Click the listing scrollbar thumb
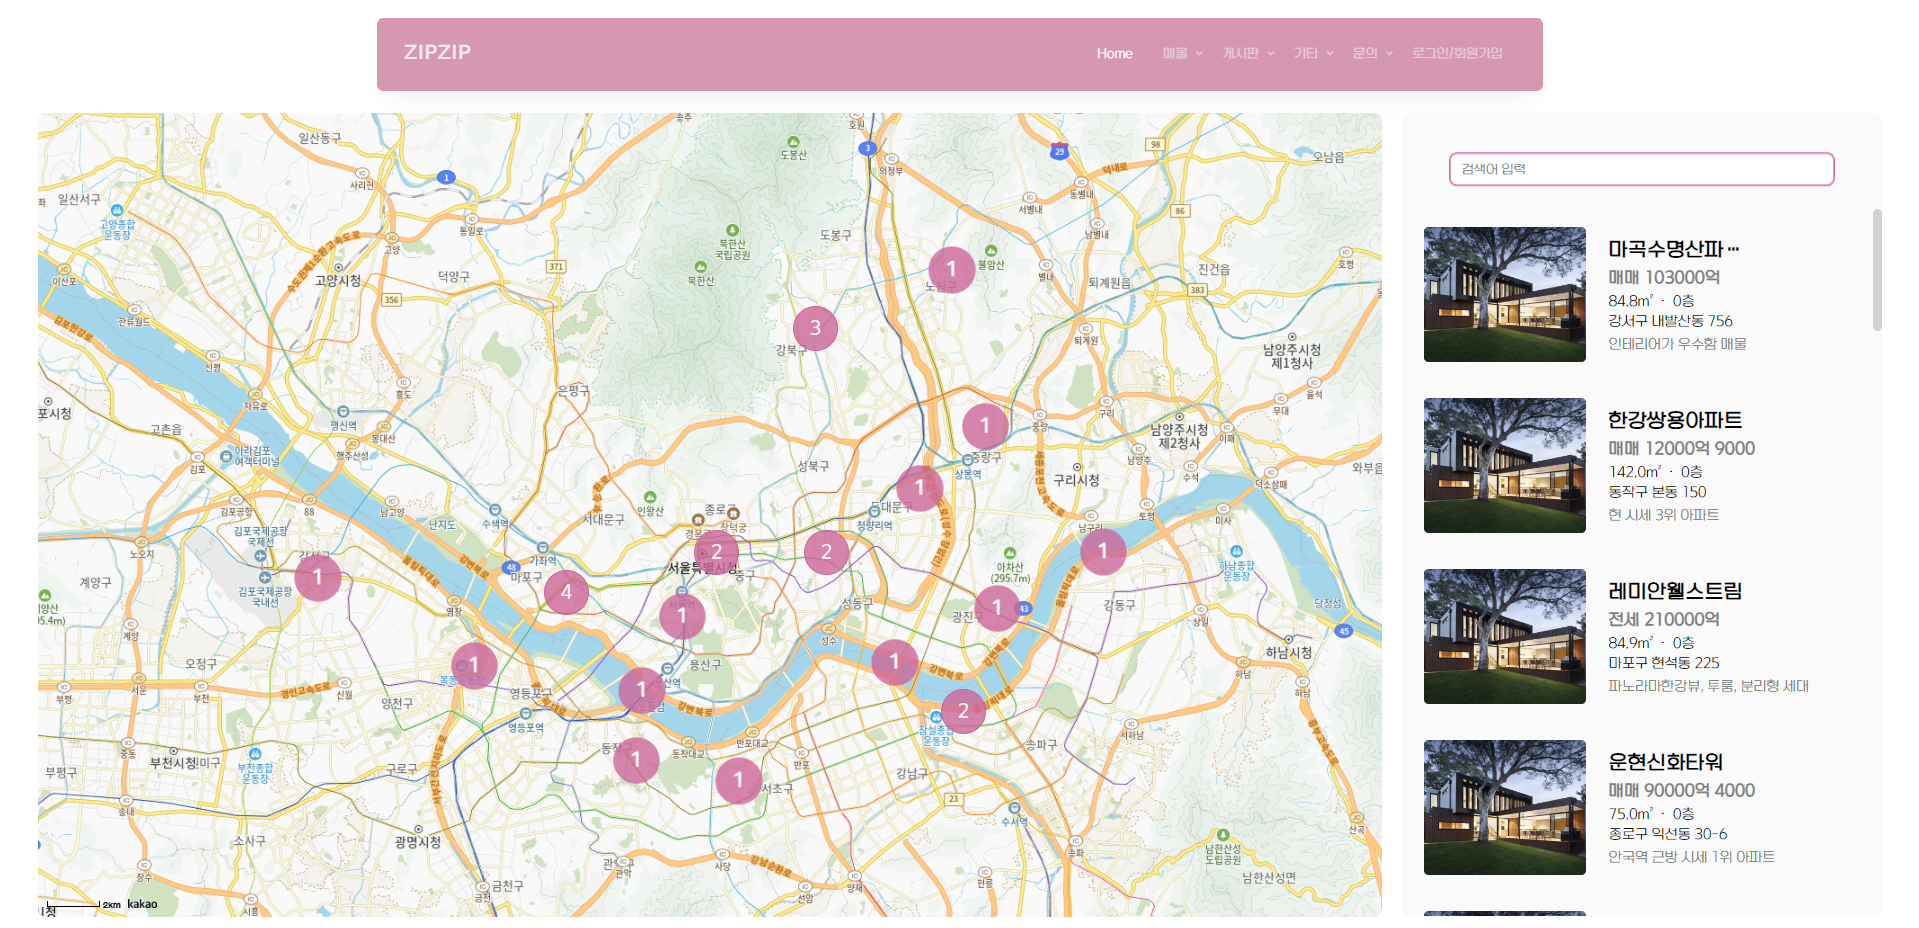The height and width of the screenshot is (928, 1919). (x=1877, y=269)
